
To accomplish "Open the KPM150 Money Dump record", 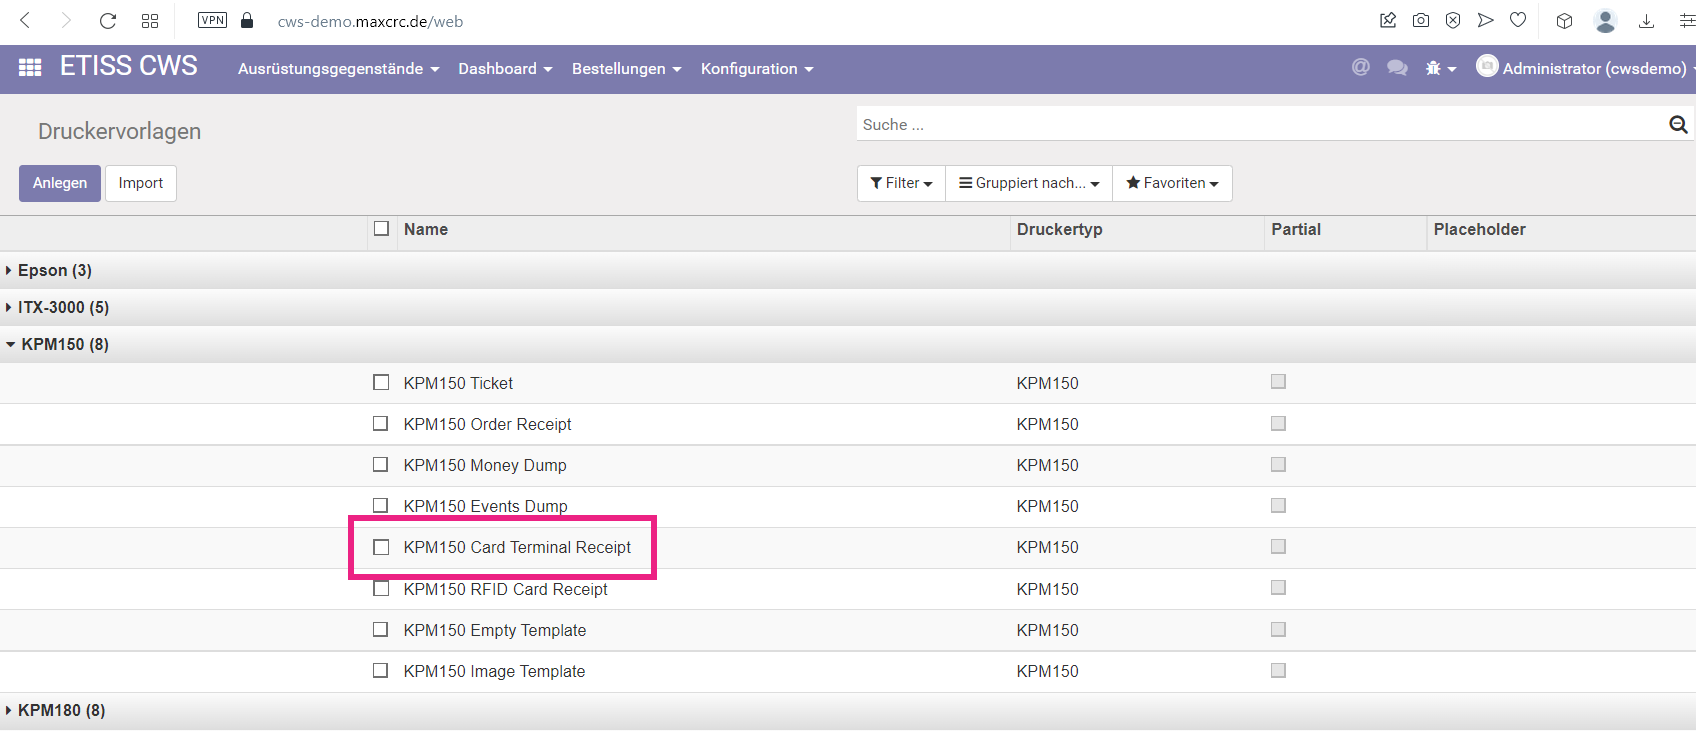I will pos(485,465).
